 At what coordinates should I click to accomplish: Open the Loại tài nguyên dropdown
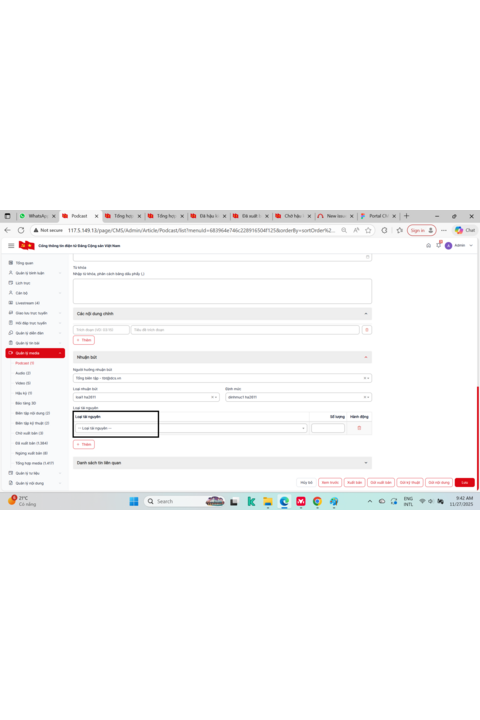pos(191,428)
